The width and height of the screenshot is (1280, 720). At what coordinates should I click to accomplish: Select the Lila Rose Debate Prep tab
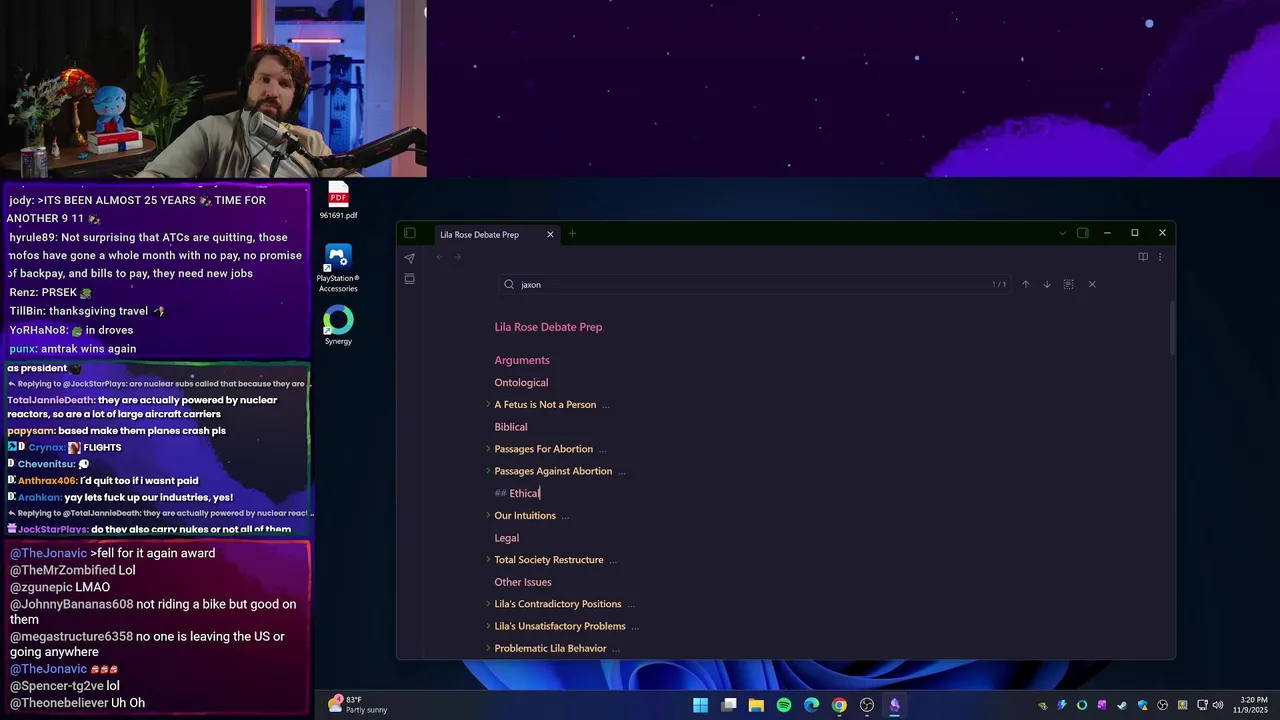[x=480, y=234]
